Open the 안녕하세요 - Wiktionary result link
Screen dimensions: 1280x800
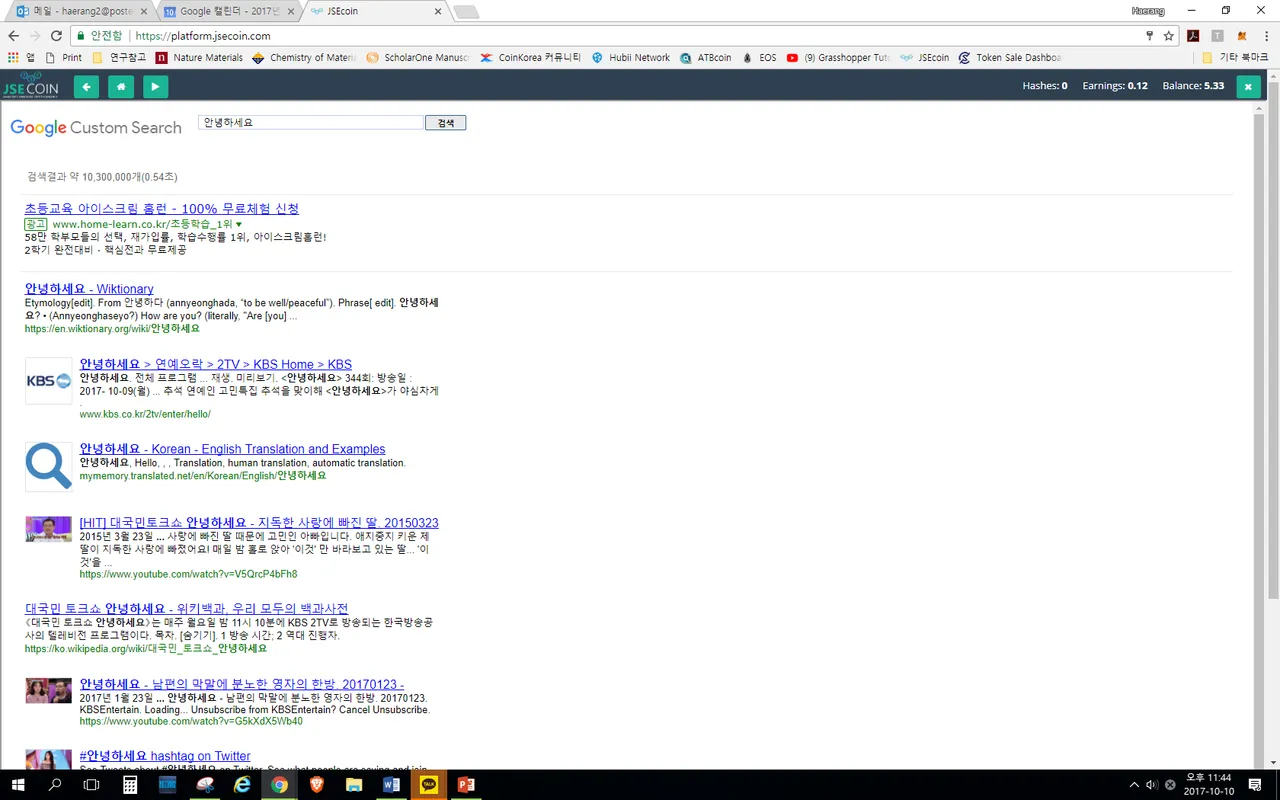coord(89,289)
